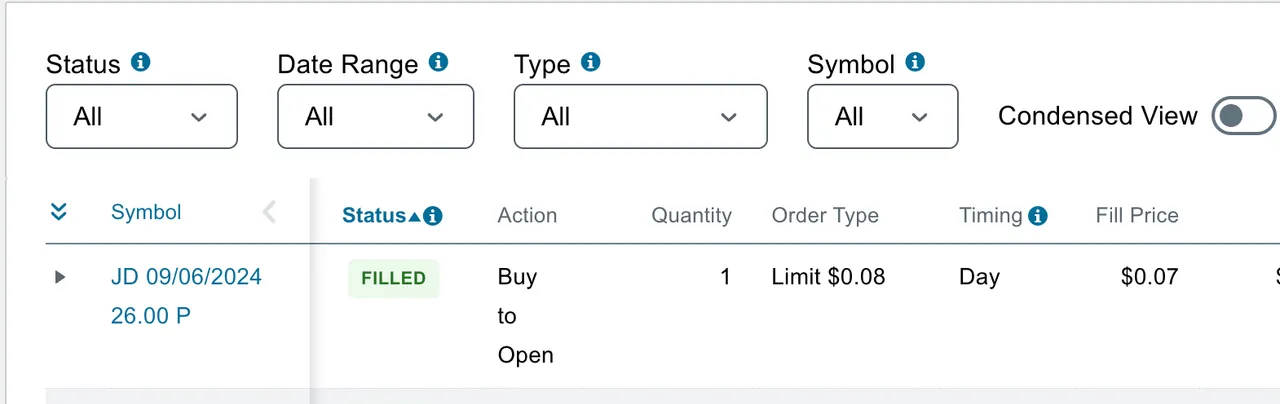Expand the JD order row triangle
Screen dimensions: 1280x404
[60, 277]
